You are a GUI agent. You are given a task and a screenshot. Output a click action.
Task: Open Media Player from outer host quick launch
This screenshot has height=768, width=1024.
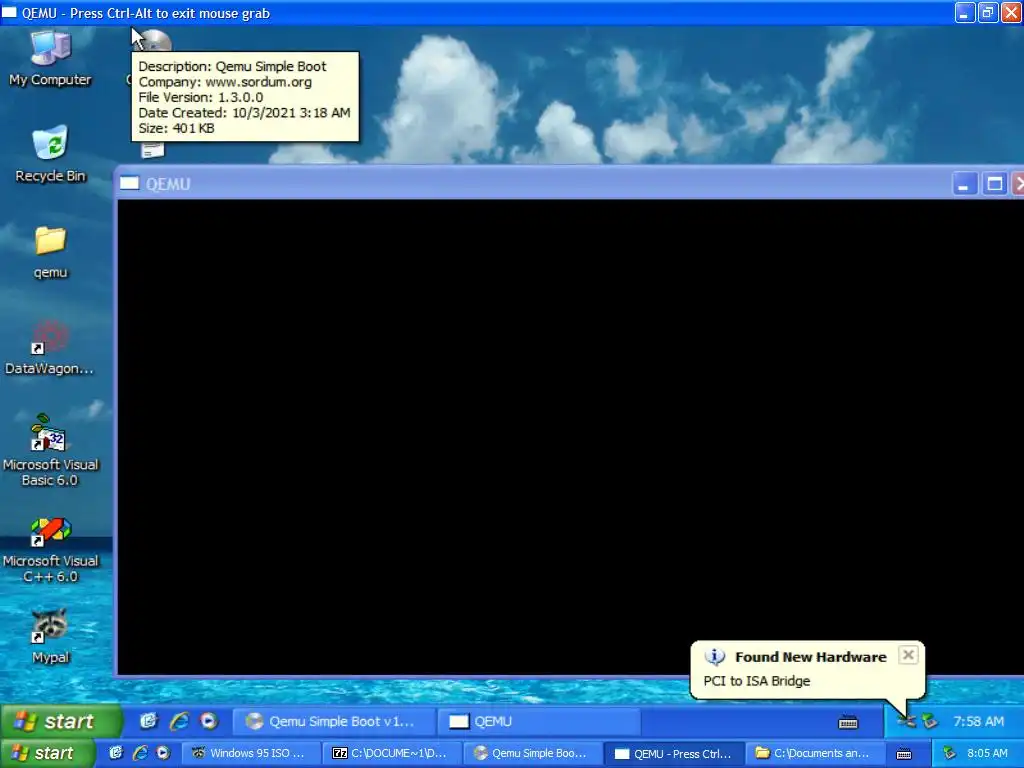click(163, 753)
